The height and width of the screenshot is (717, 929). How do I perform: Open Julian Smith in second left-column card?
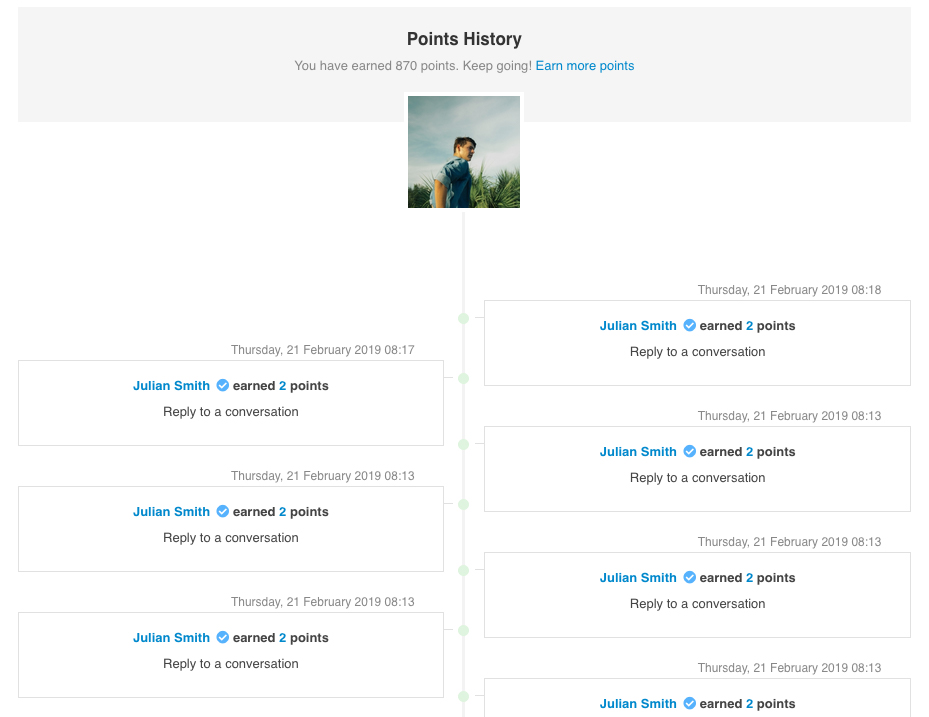pyautogui.click(x=171, y=512)
